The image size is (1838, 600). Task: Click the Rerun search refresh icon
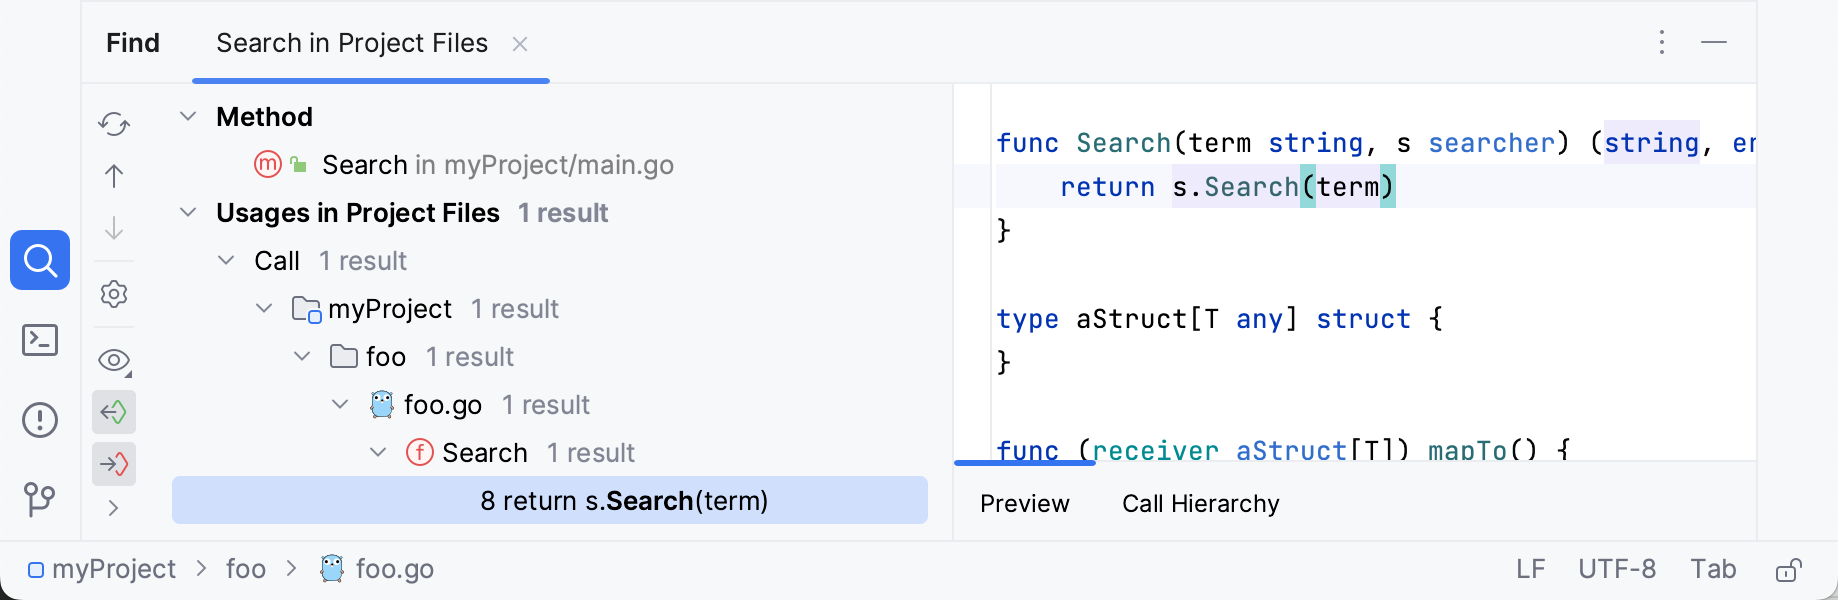tap(114, 124)
